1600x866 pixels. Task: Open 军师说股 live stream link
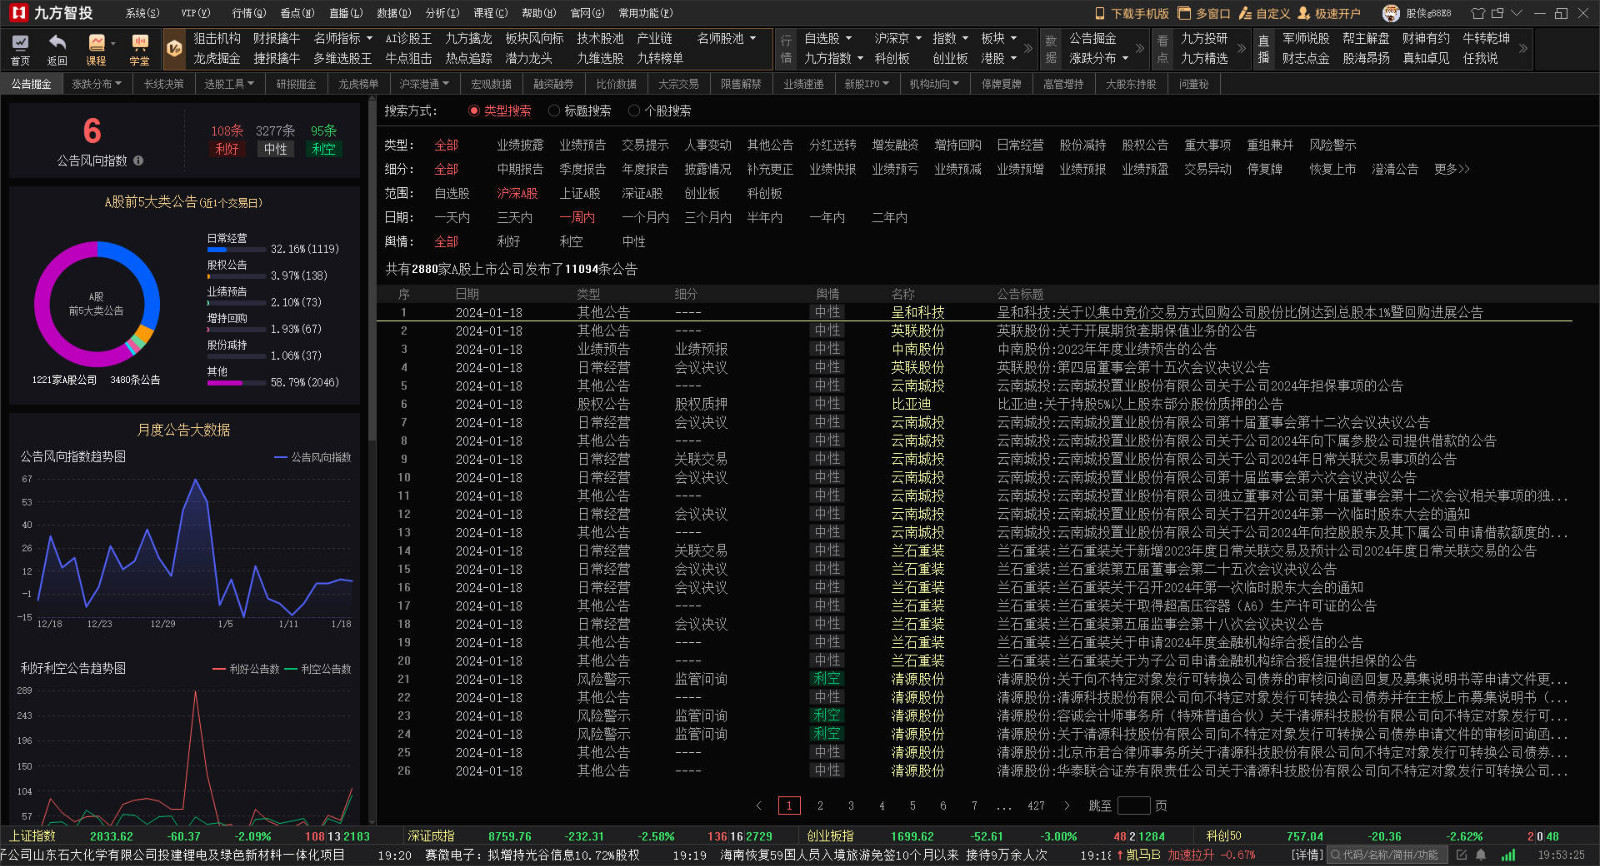tap(1306, 38)
